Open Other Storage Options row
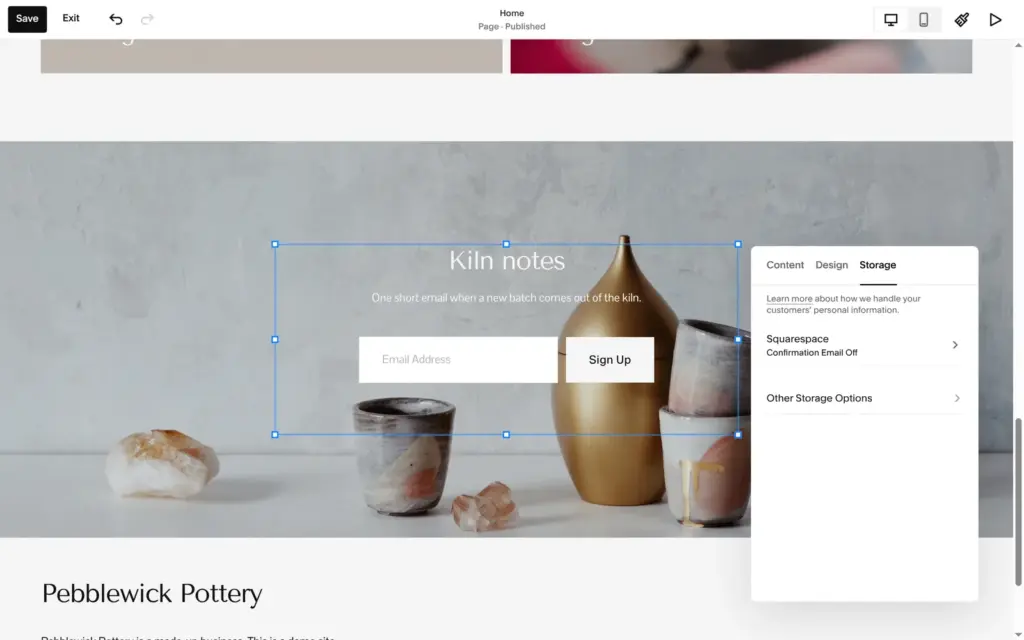 coord(863,398)
